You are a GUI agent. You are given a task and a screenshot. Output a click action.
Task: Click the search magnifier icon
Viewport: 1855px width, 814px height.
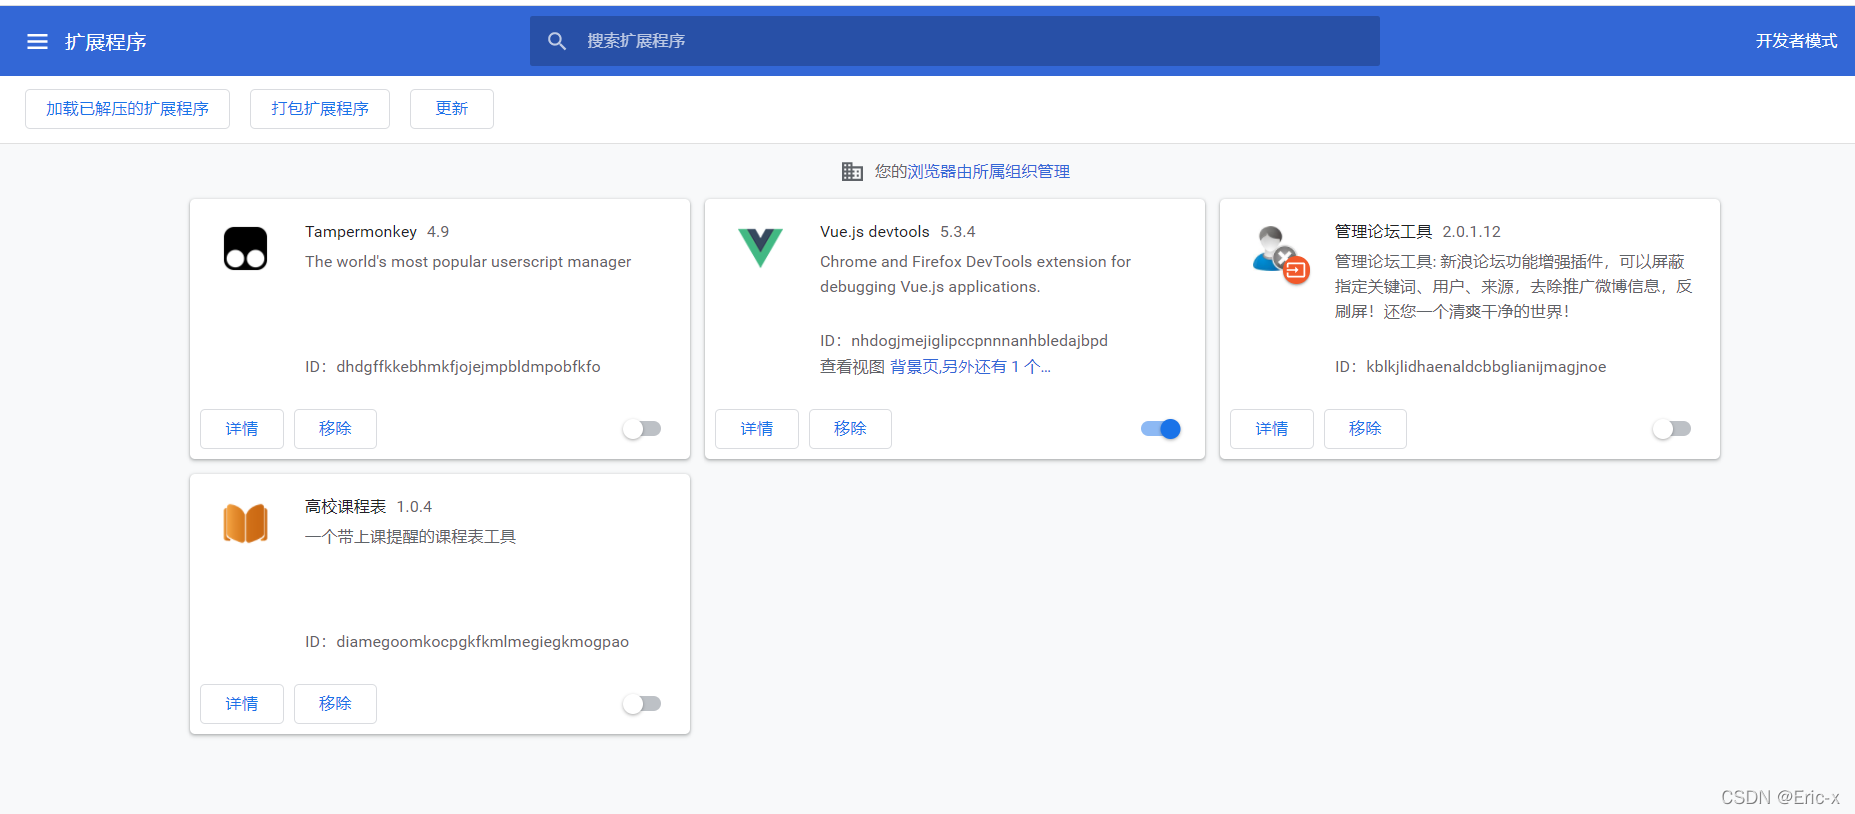pos(557,41)
